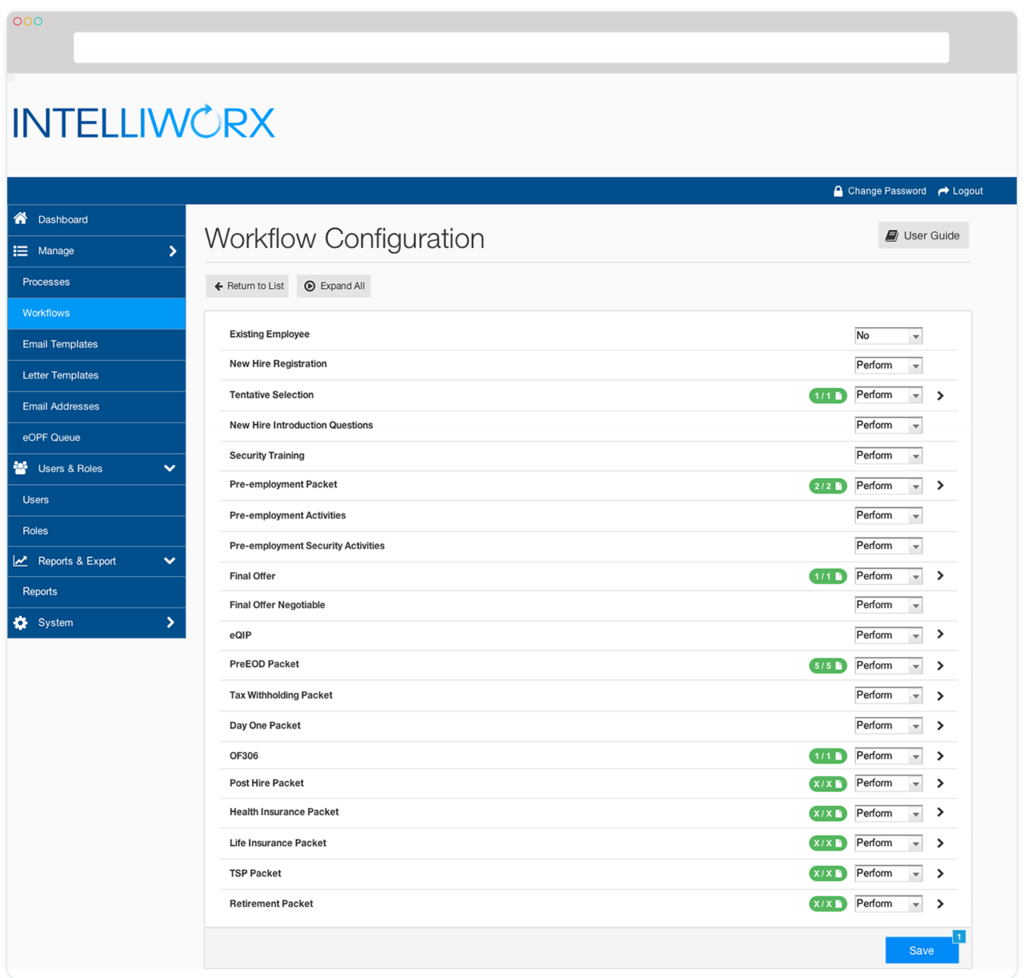Expand the eQIP row chevron
1024x978 pixels.
pos(940,635)
